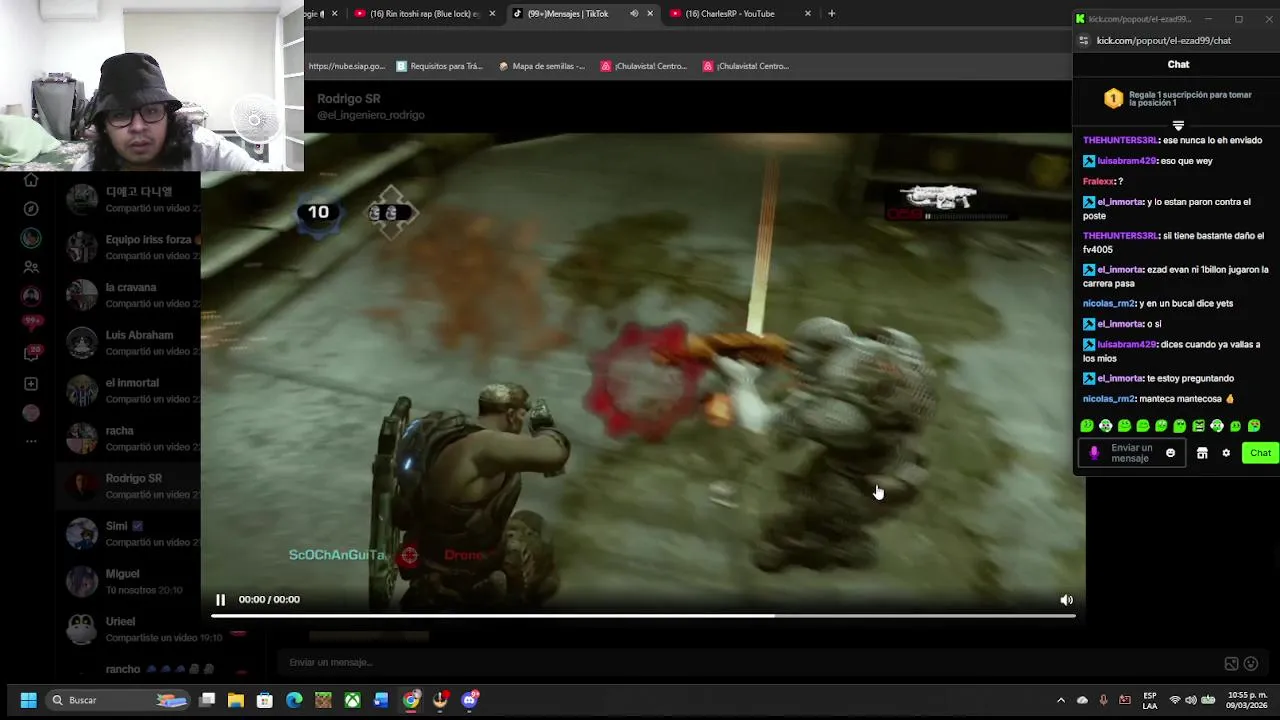This screenshot has width=1280, height=720.
Task: Attach image in TikTok message box
Action: [x=1231, y=663]
